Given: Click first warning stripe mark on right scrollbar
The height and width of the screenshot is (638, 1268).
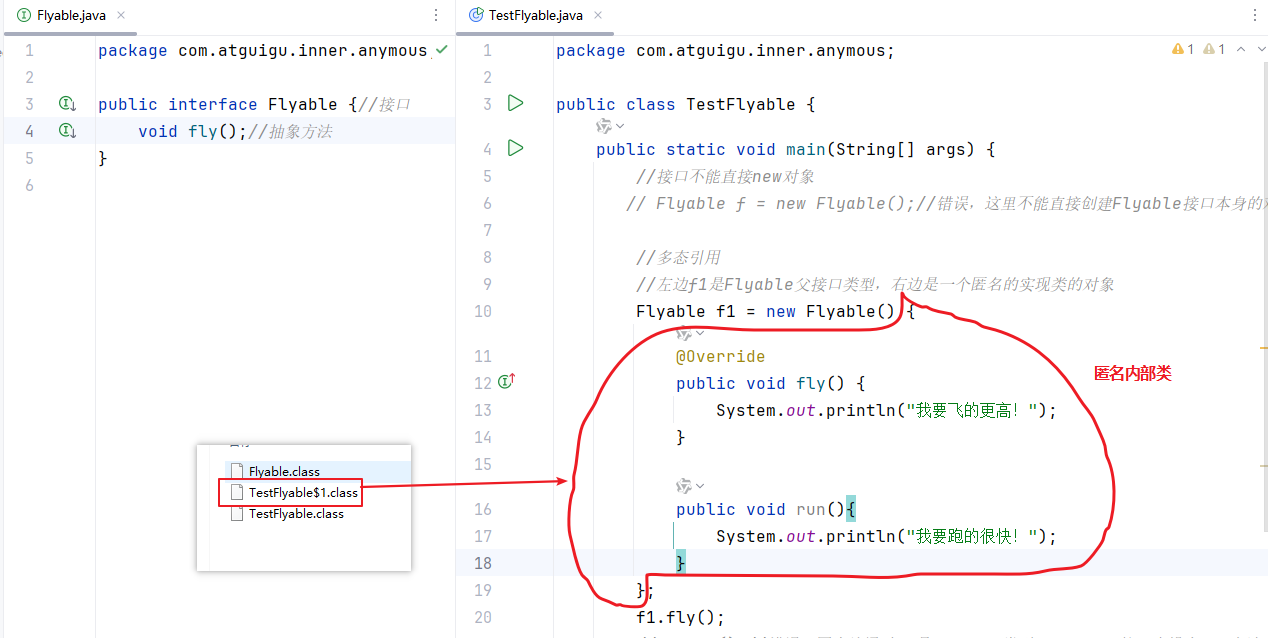Looking at the screenshot, I should pos(1262,348).
